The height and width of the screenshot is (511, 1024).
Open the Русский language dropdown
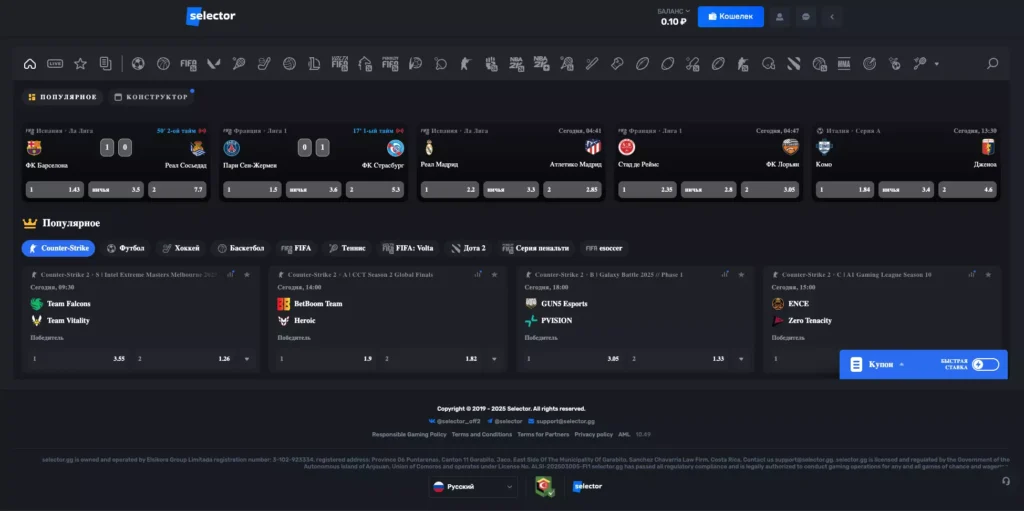tap(473, 486)
